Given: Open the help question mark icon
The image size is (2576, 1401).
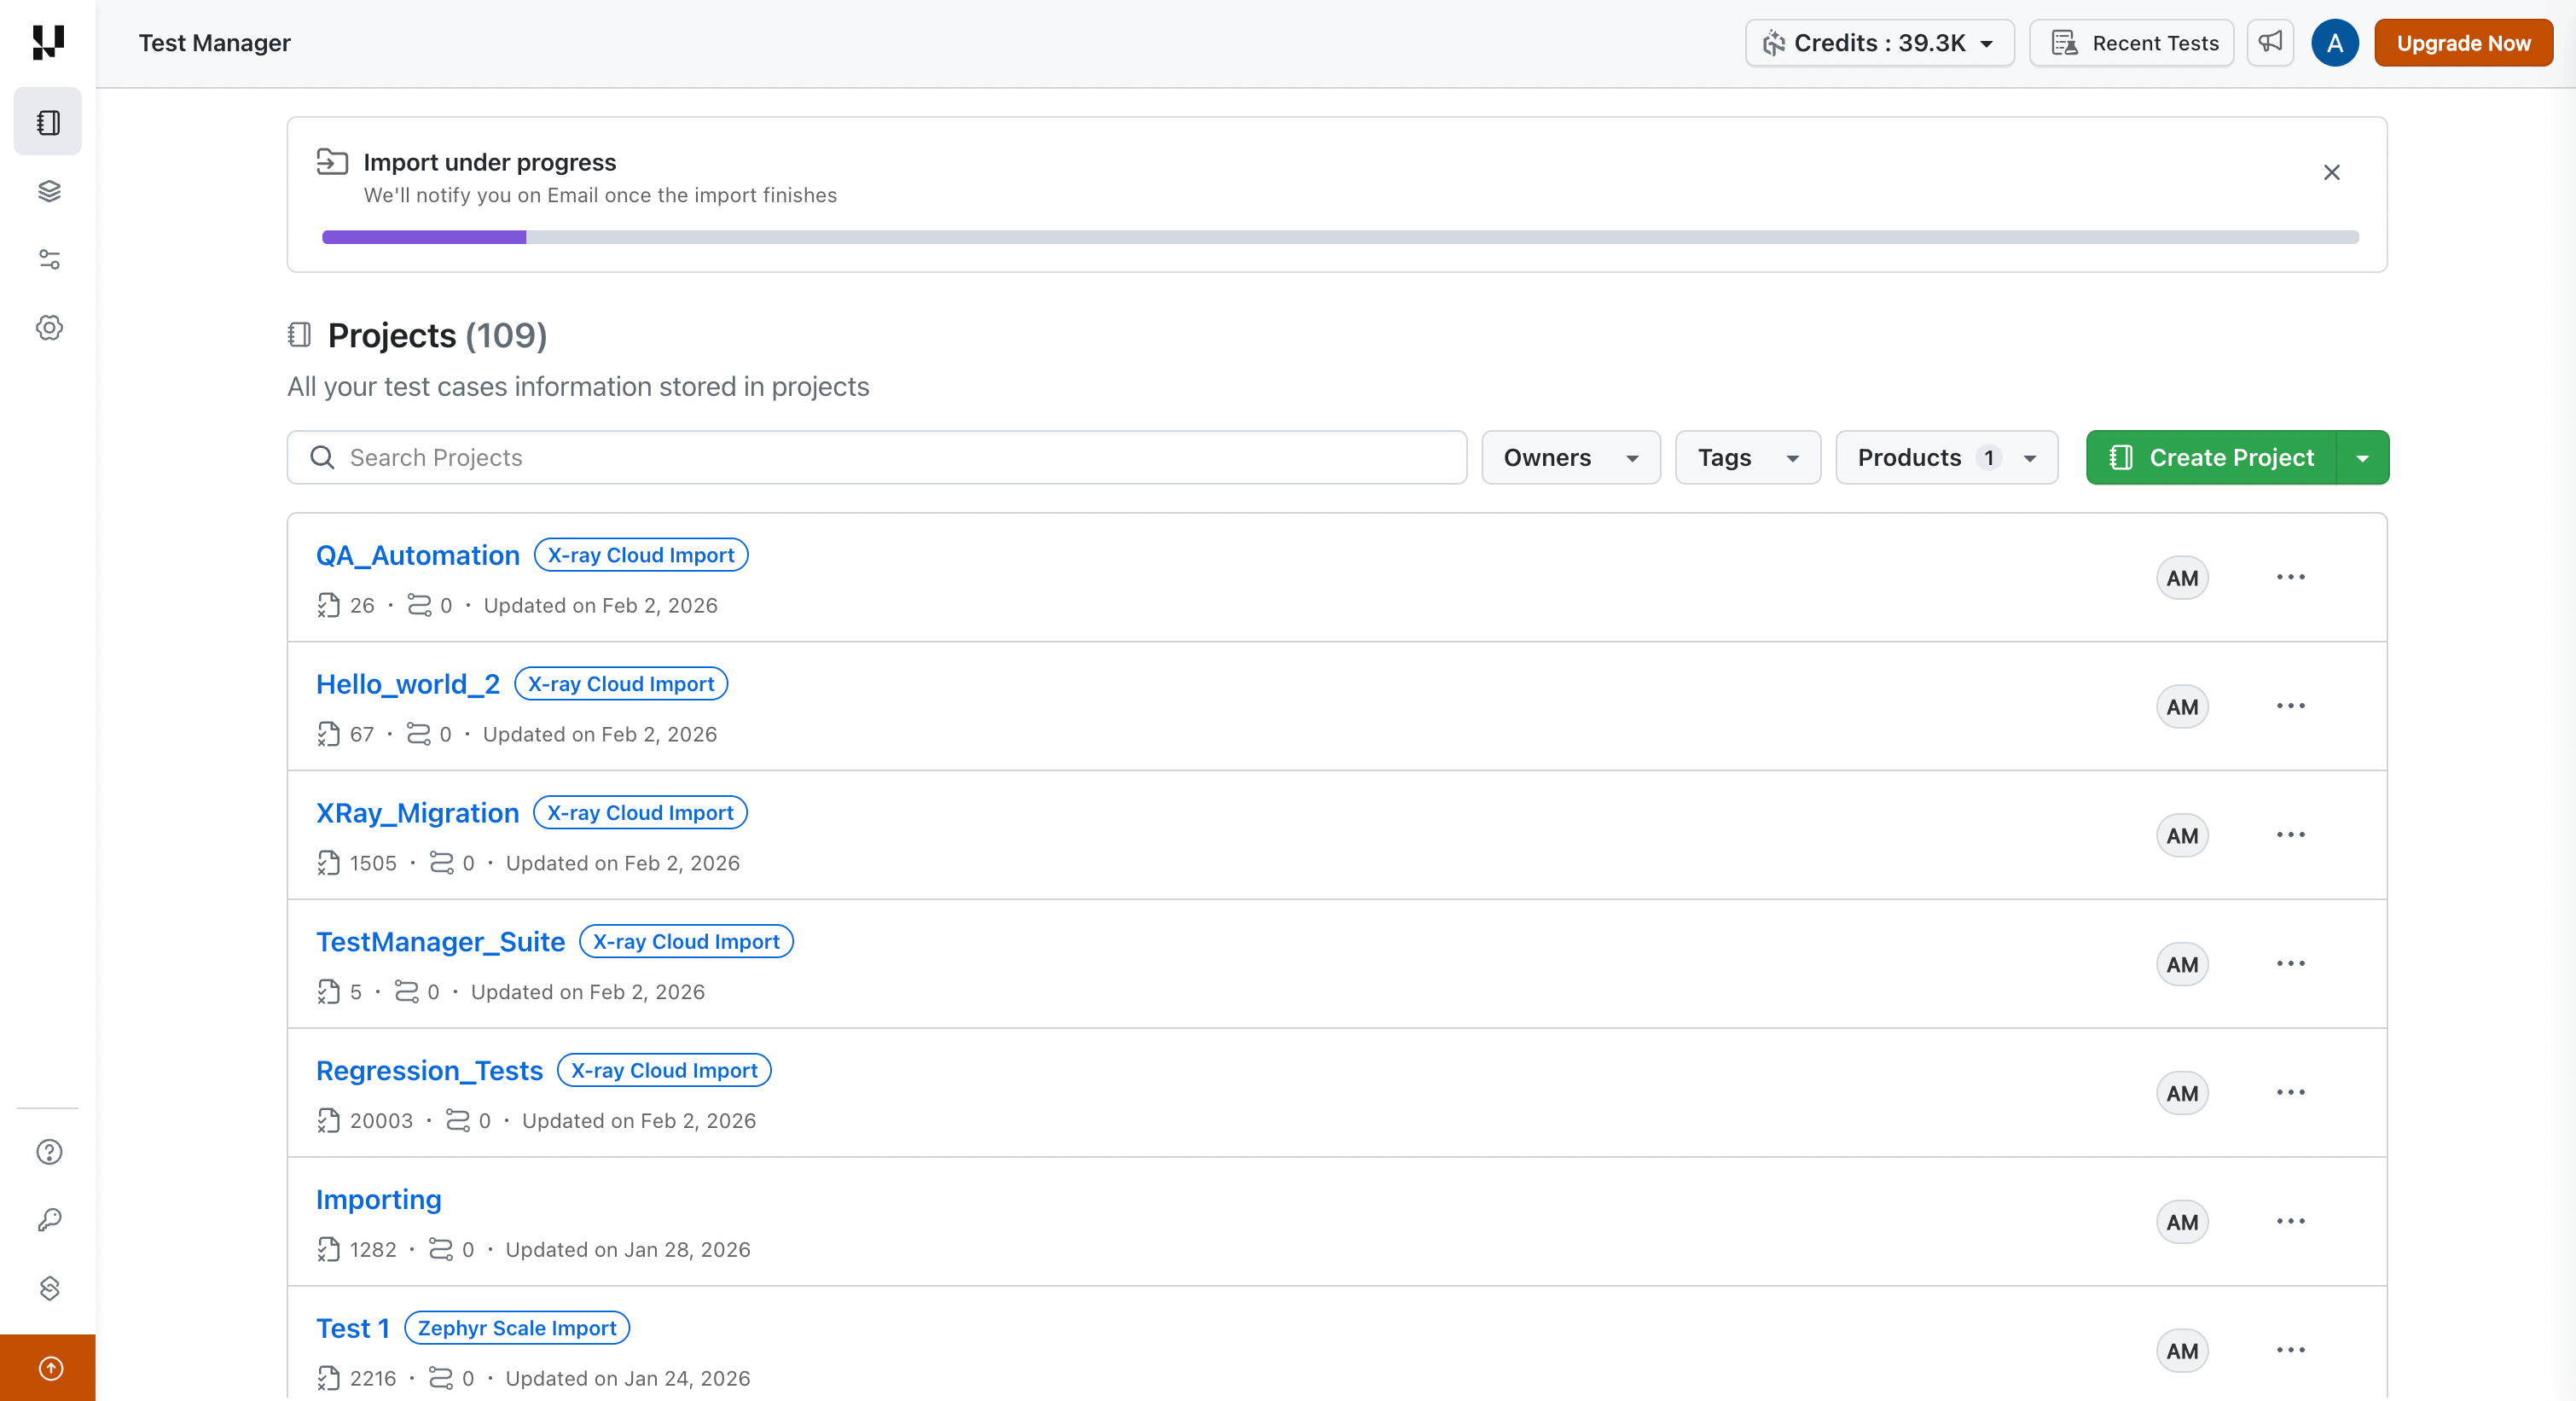Looking at the screenshot, I should click(48, 1152).
